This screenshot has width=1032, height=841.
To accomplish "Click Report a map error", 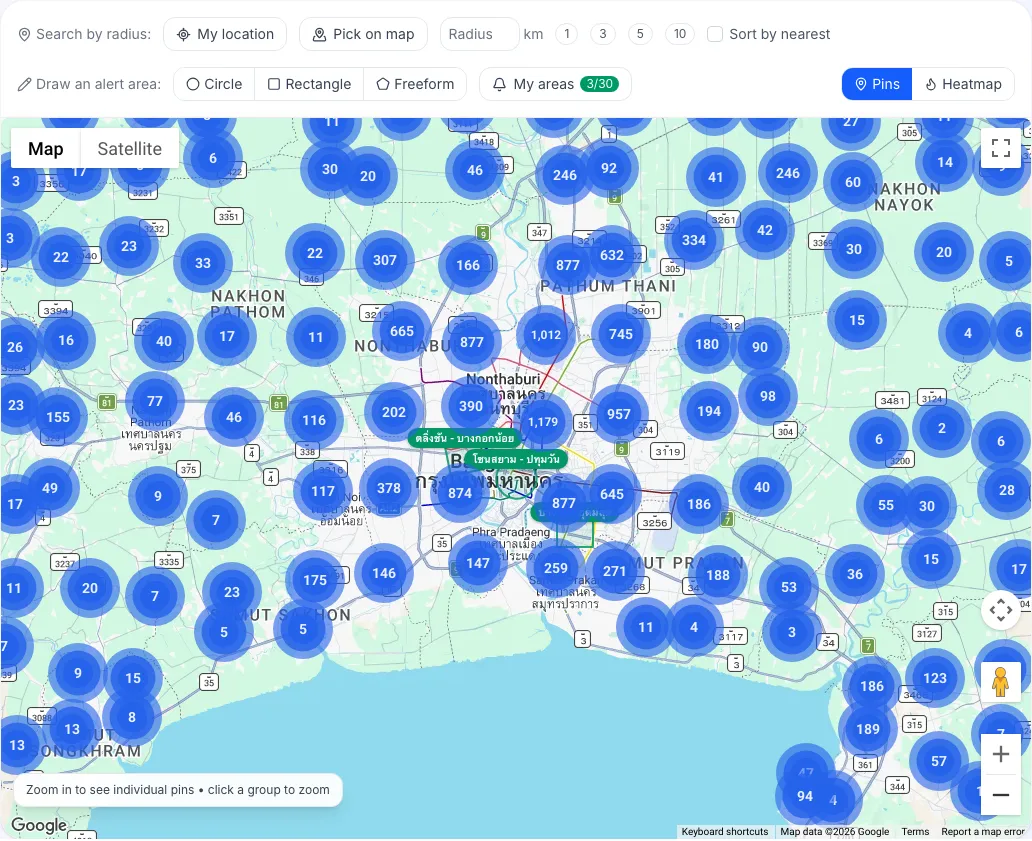I will [983, 832].
